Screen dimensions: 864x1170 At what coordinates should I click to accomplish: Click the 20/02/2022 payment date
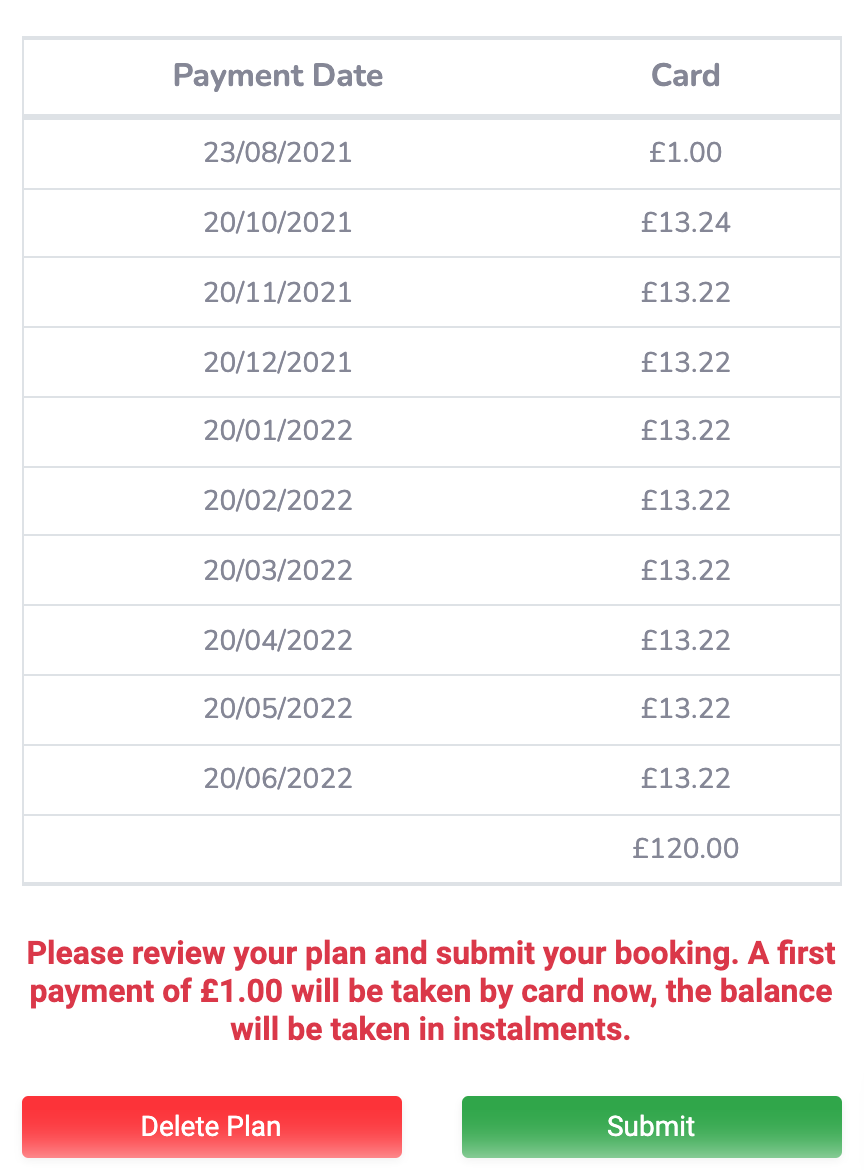(x=278, y=501)
